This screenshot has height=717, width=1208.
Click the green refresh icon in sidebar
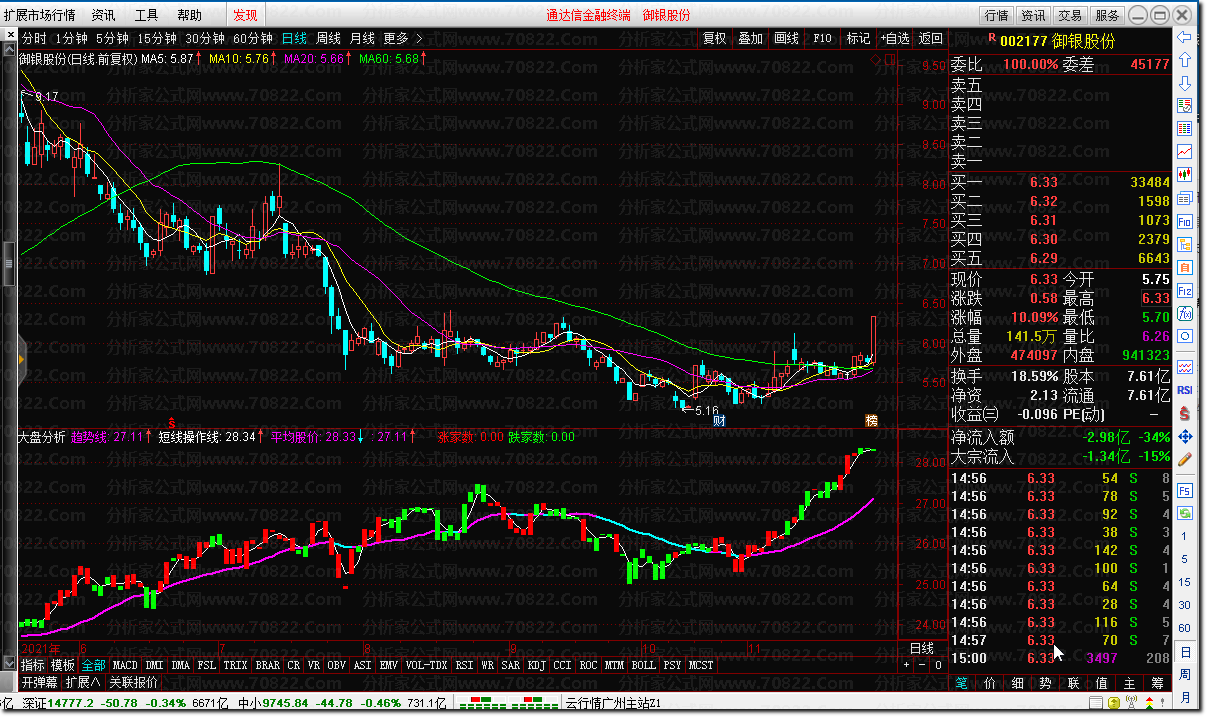point(1185,513)
